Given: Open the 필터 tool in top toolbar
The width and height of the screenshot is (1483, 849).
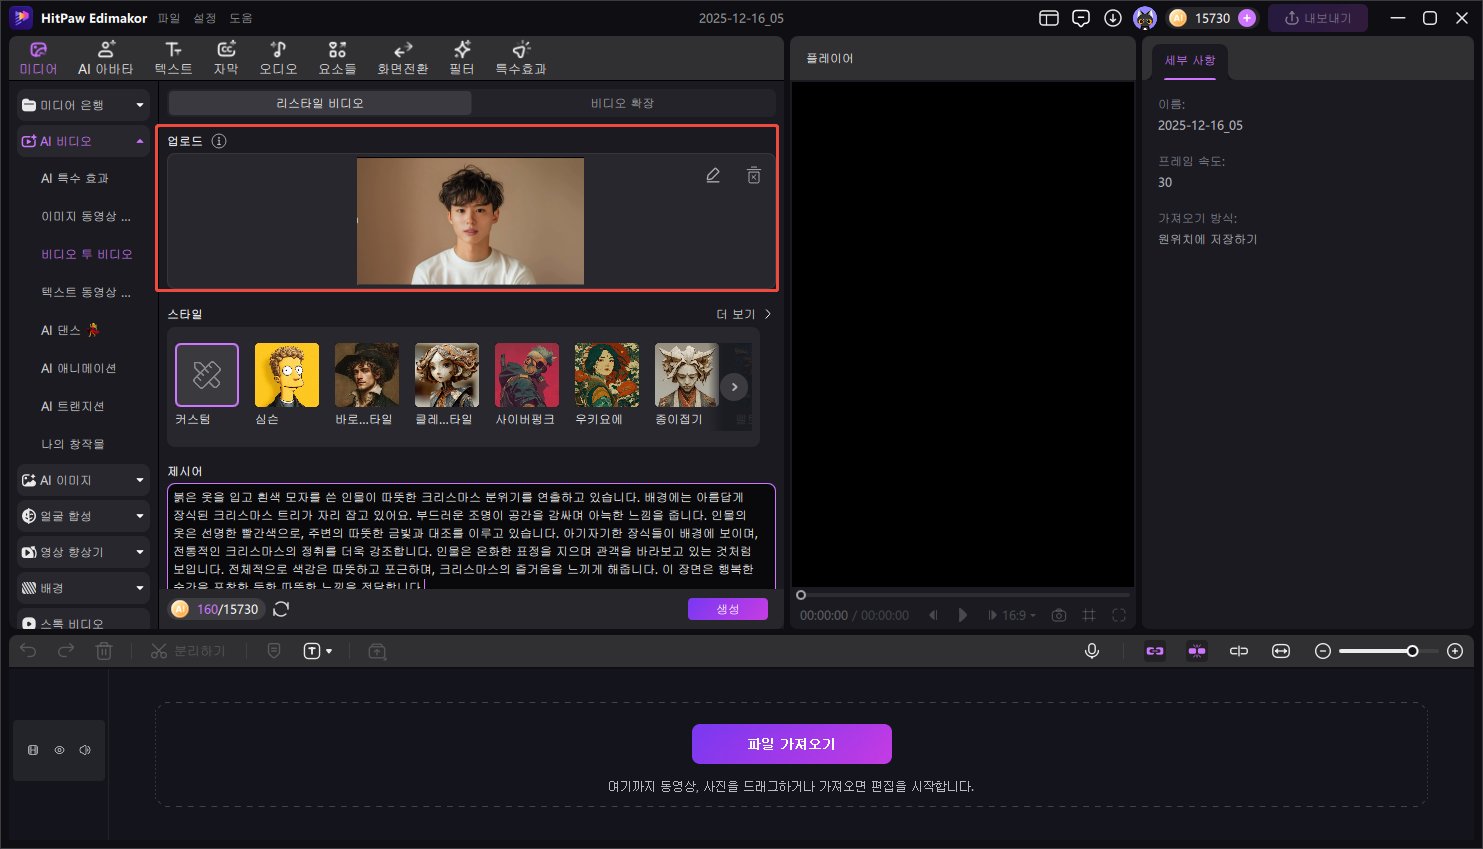Looking at the screenshot, I should pyautogui.click(x=461, y=58).
